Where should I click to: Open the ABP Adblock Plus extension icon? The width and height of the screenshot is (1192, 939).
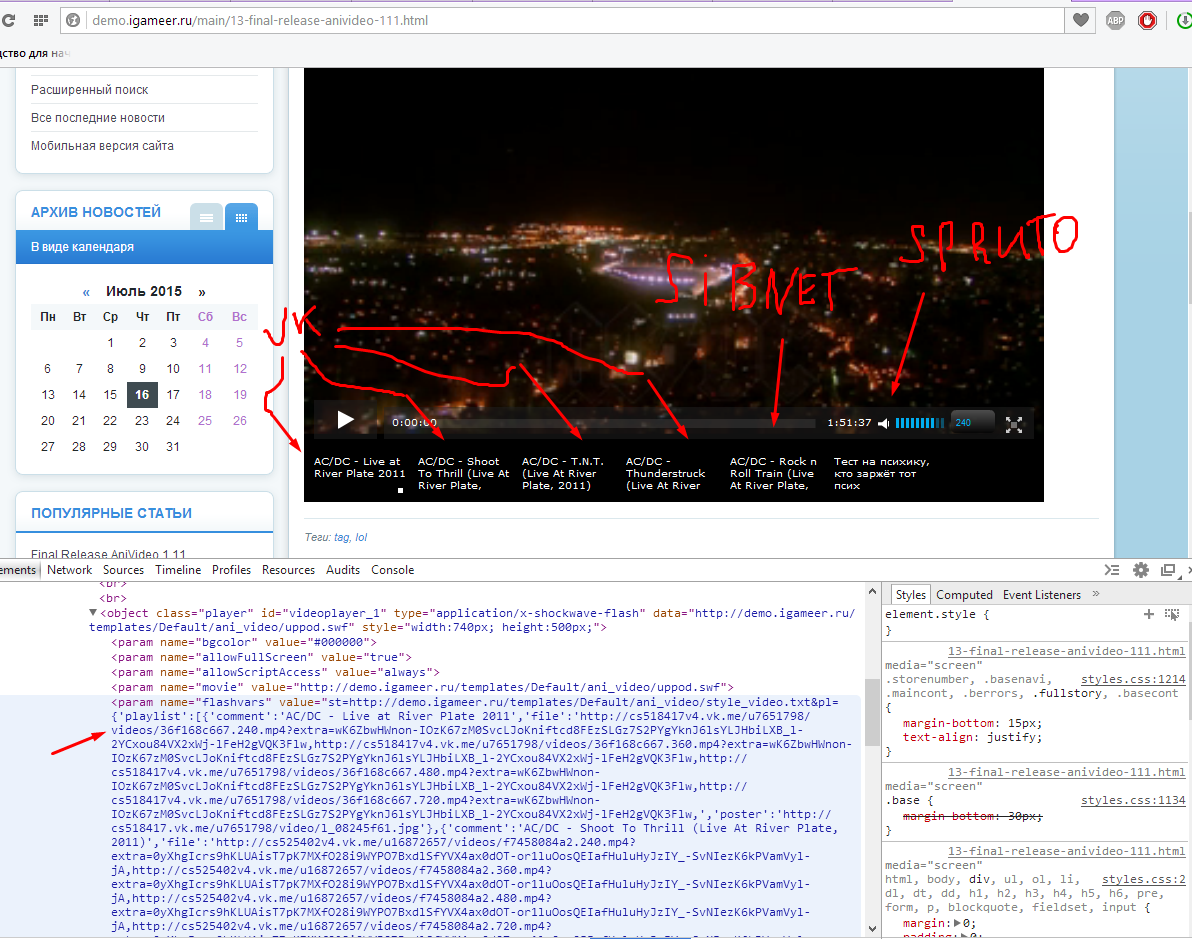[x=1114, y=21]
